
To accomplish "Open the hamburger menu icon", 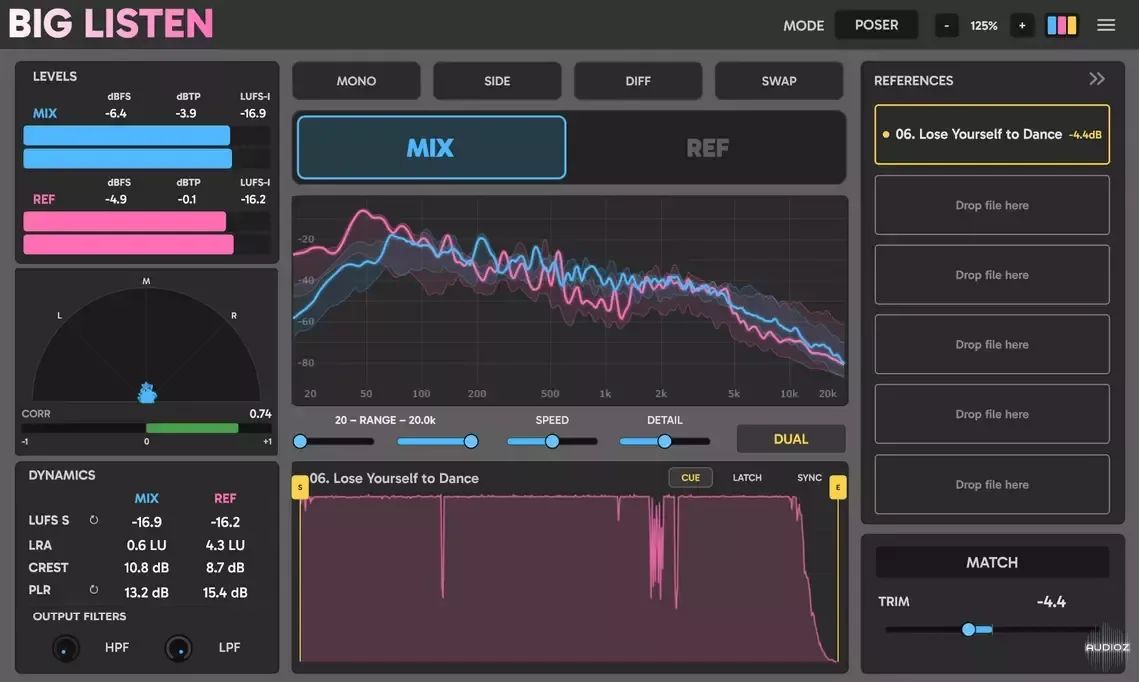I will point(1106,25).
